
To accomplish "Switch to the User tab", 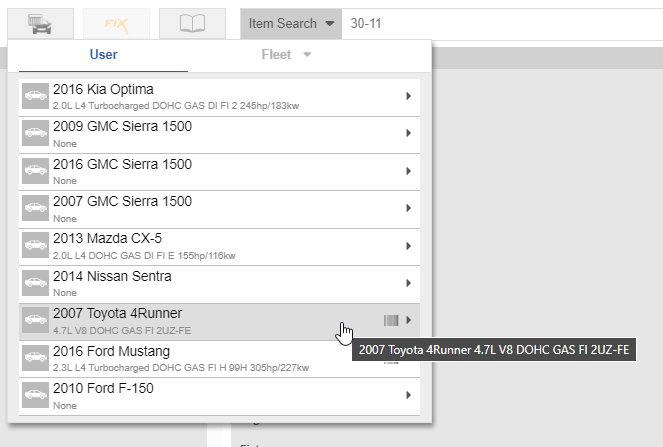I will point(103,55).
